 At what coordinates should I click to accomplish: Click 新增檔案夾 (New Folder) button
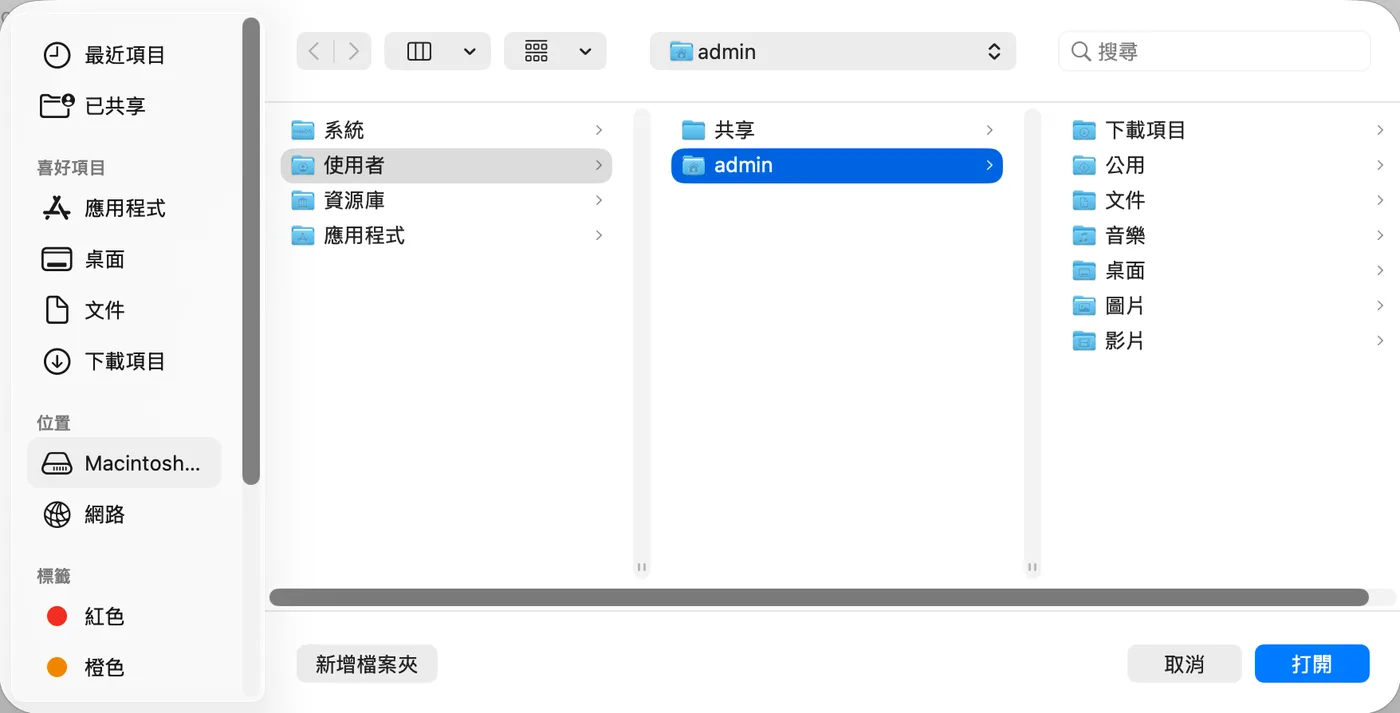tap(367, 664)
